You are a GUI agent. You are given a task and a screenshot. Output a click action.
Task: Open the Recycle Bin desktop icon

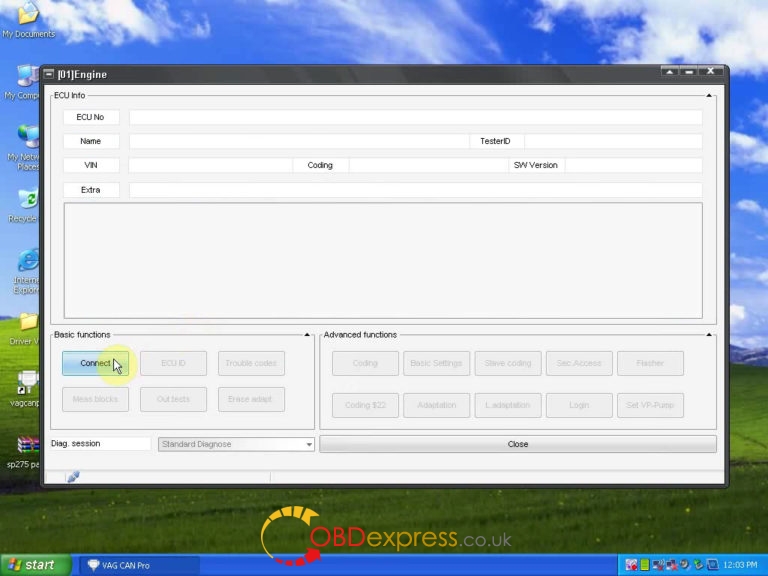pos(26,200)
